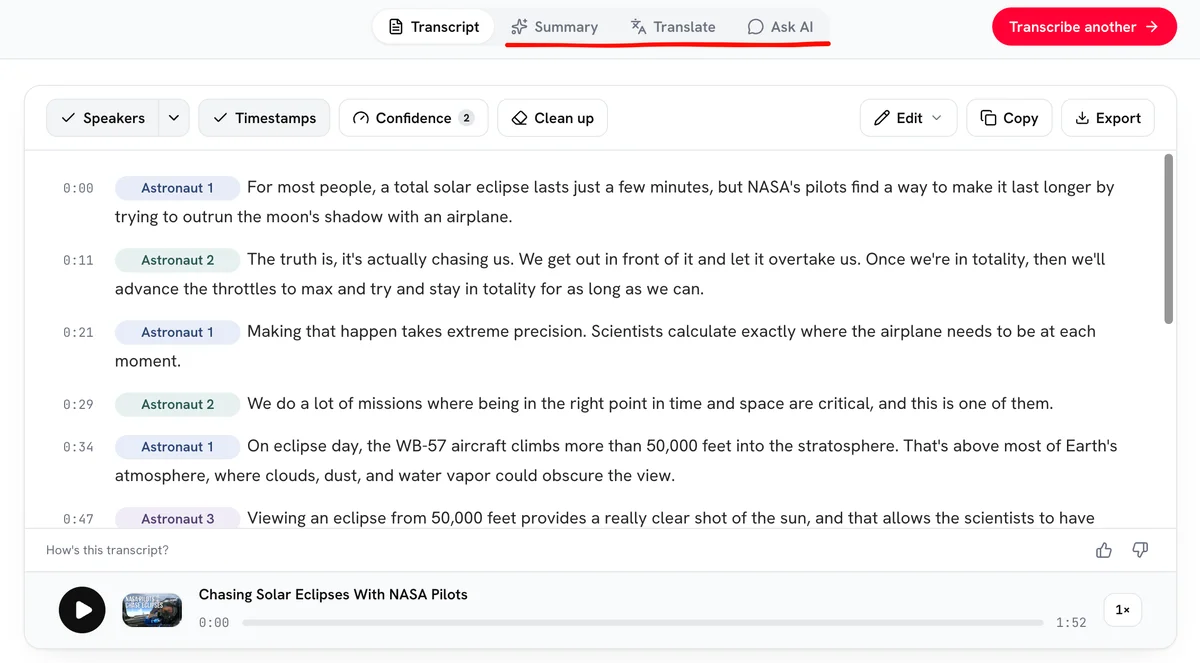Image resolution: width=1200 pixels, height=663 pixels.
Task: Open the Edit dropdown
Action: pos(908,118)
